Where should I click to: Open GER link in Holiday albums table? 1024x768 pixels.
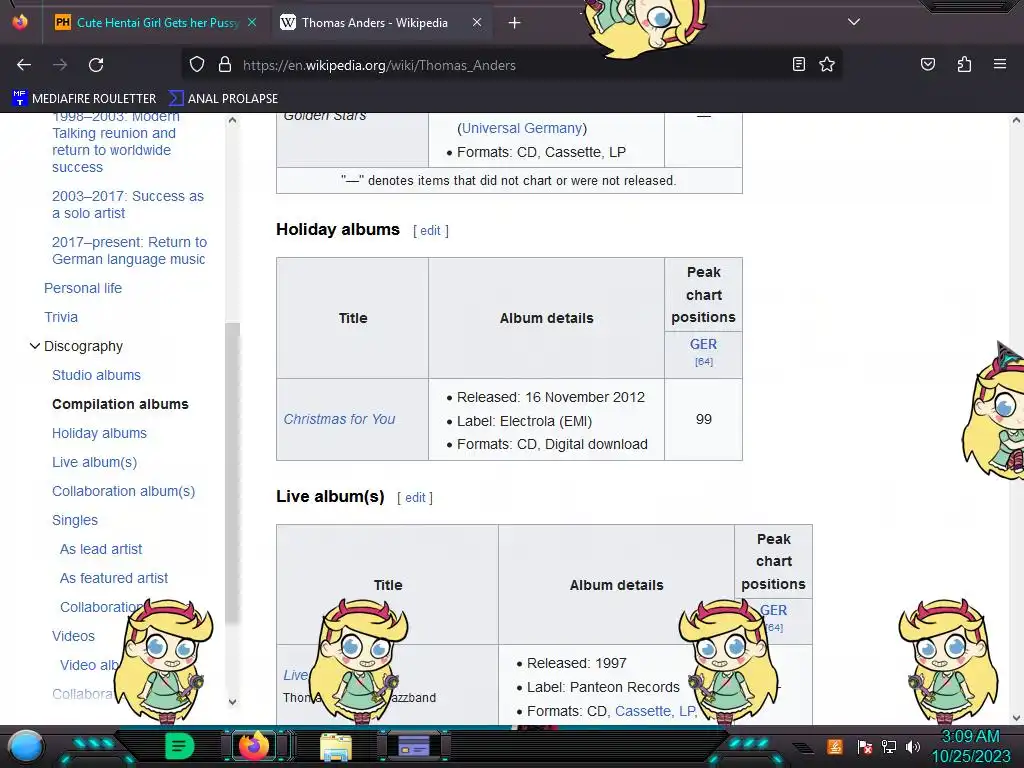tap(703, 344)
